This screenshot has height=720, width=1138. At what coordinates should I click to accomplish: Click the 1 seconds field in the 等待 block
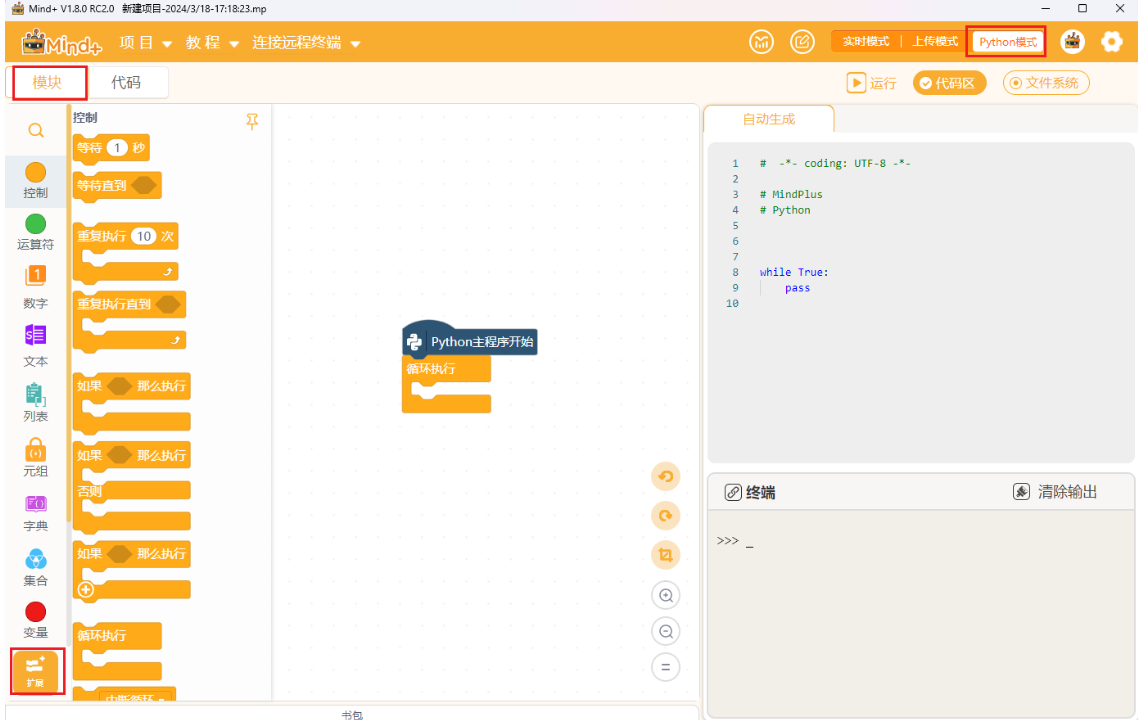point(117,148)
